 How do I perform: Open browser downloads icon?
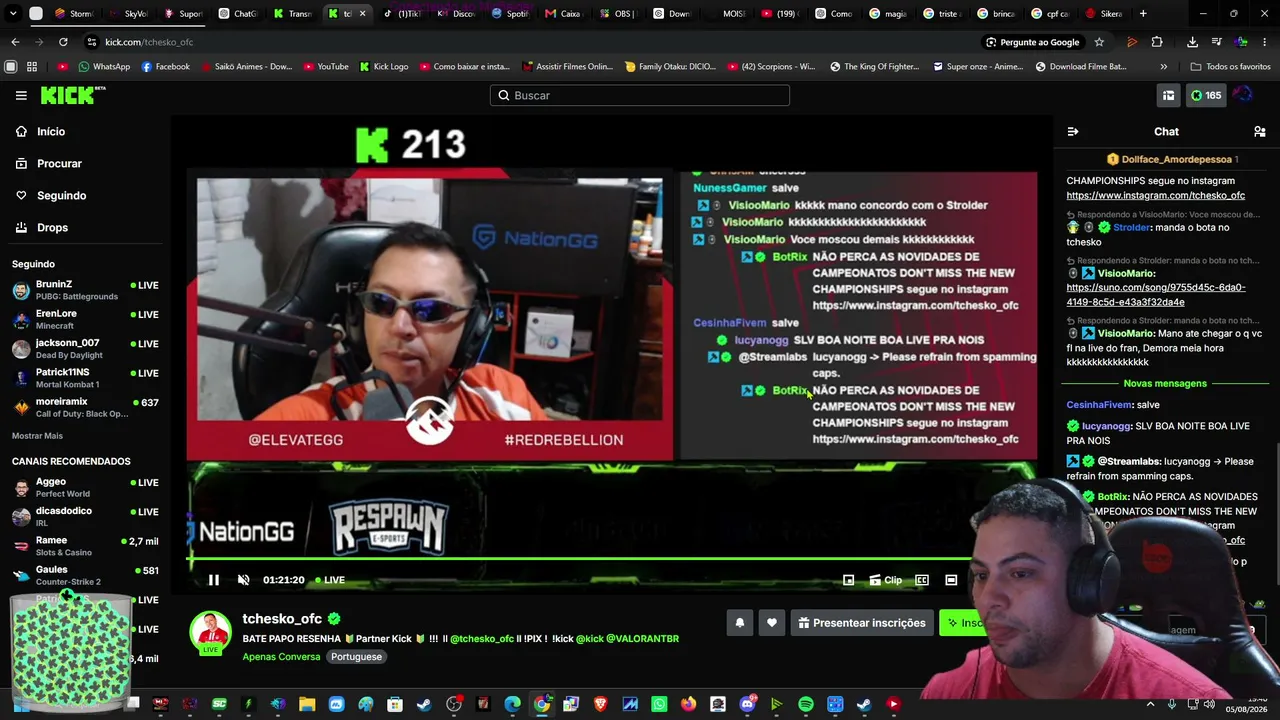point(1192,42)
